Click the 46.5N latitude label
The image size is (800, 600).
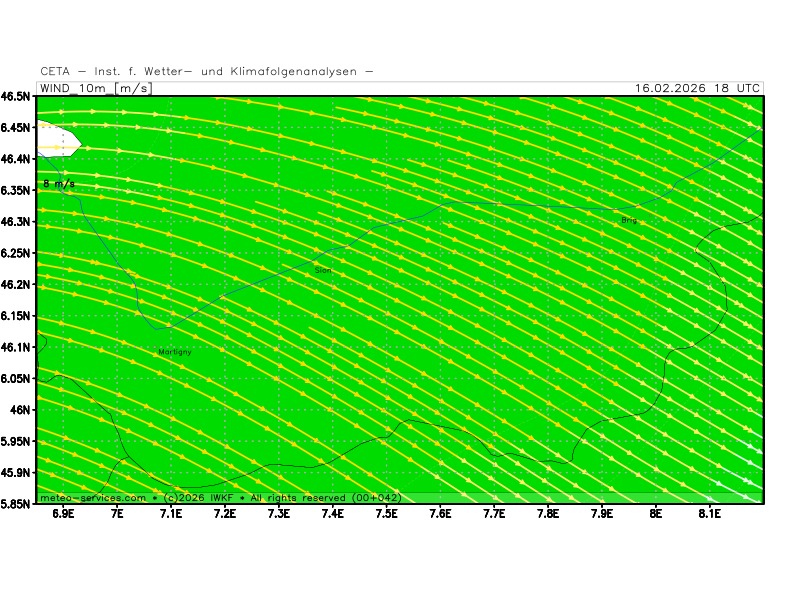tap(17, 97)
